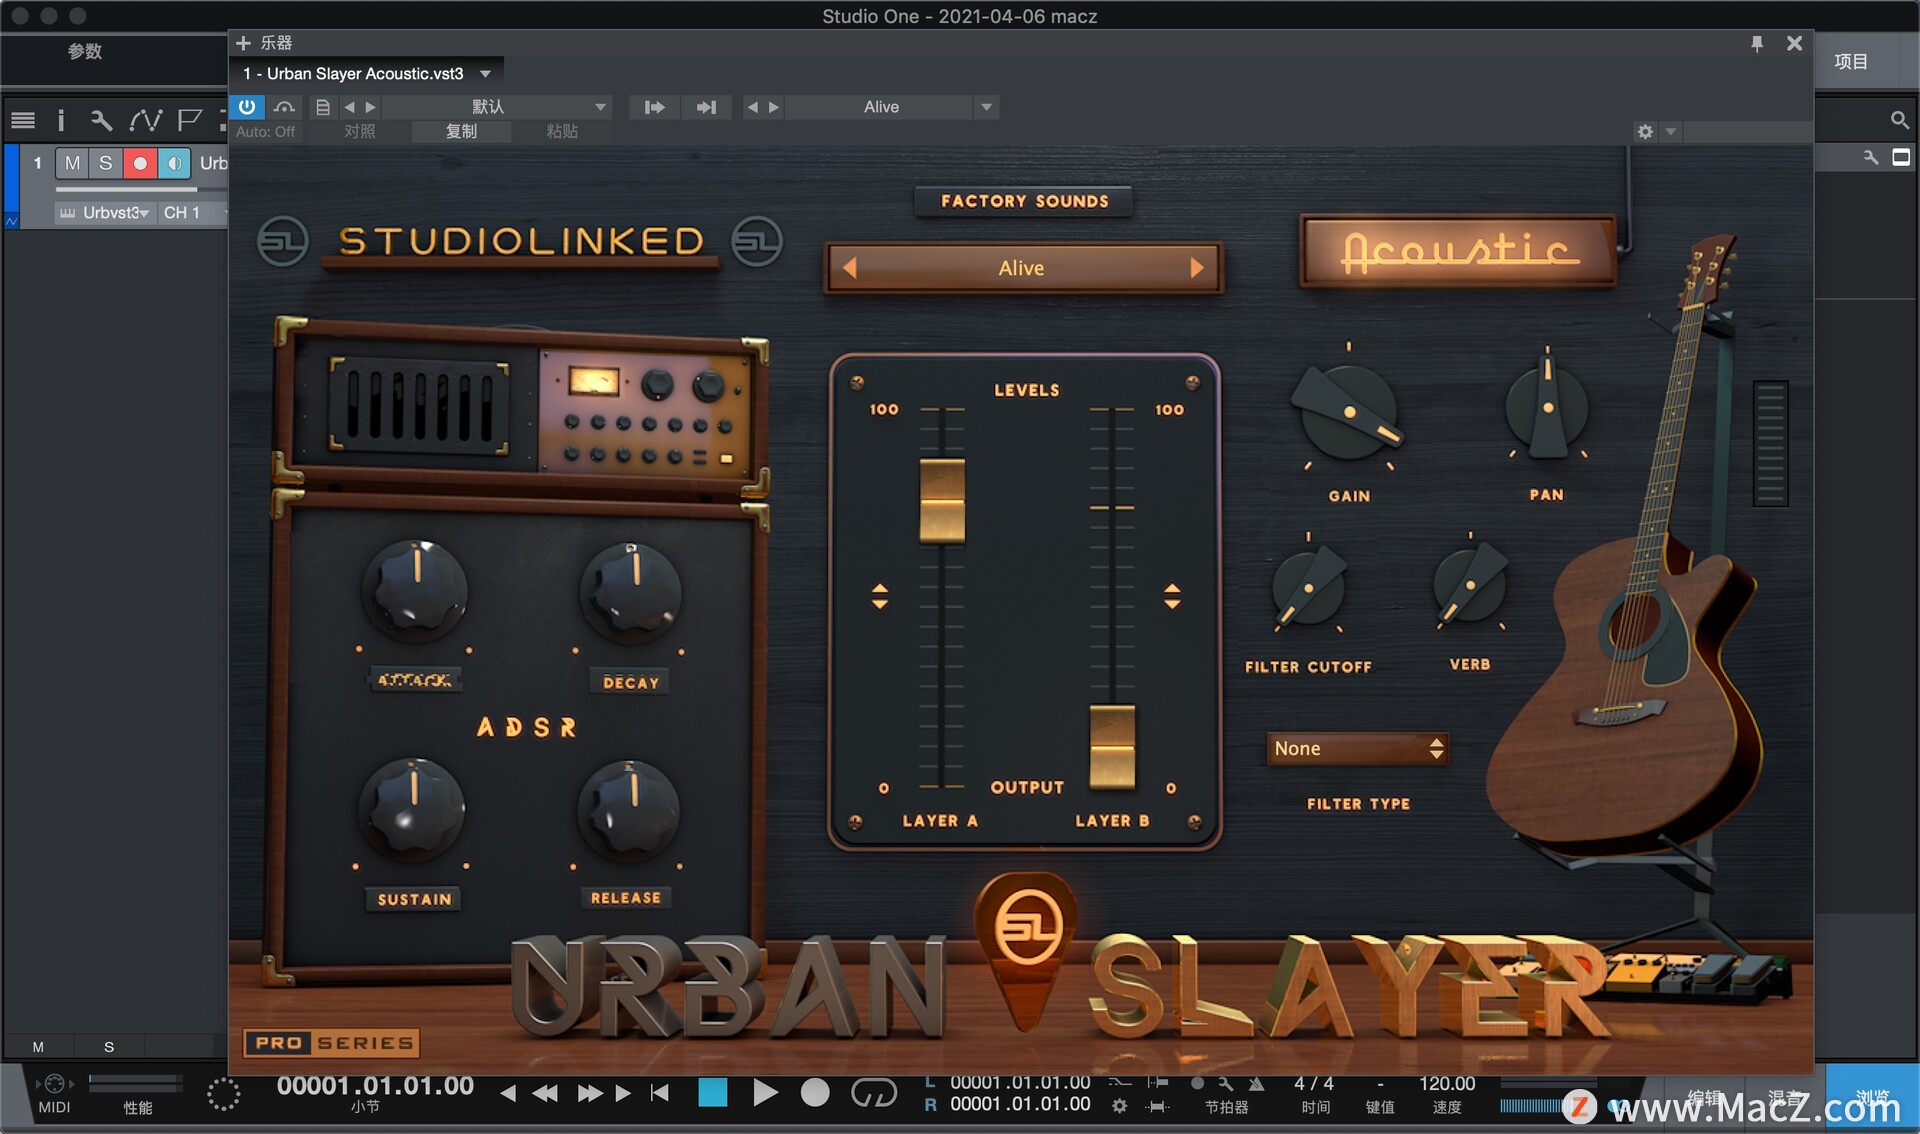Click the PAN knob

tap(1547, 407)
